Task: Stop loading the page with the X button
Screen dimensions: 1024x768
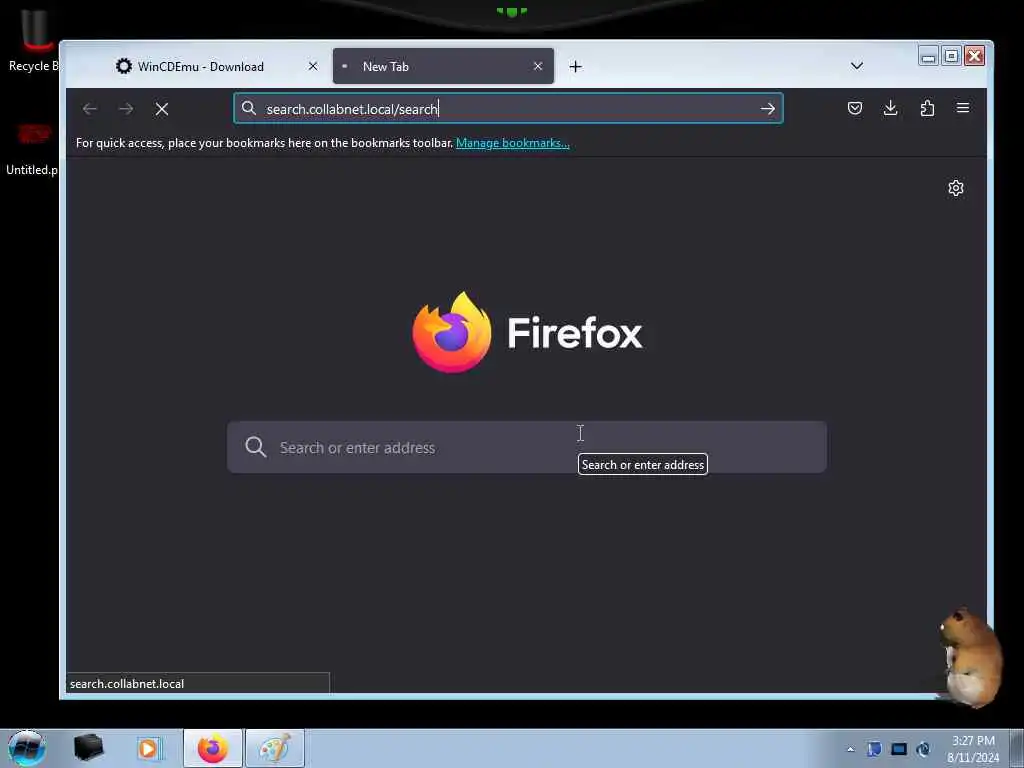Action: pos(162,109)
